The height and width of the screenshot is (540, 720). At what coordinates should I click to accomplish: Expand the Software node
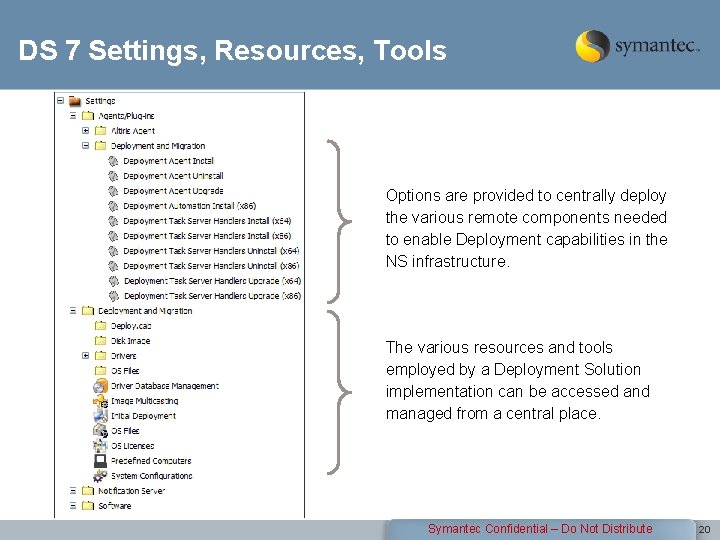(x=73, y=506)
